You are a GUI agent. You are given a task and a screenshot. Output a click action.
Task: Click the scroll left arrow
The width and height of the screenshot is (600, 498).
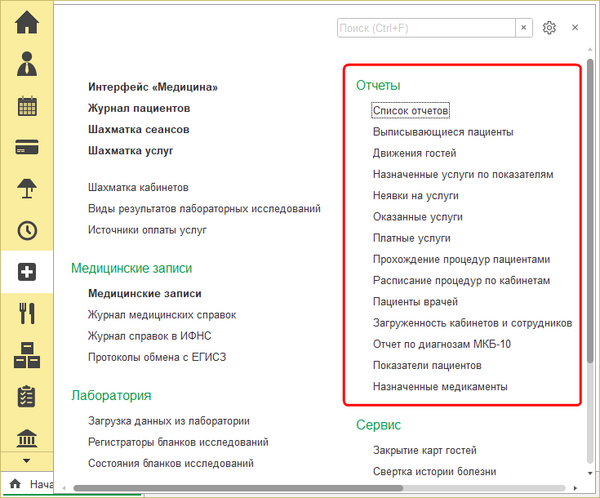click(x=64, y=488)
